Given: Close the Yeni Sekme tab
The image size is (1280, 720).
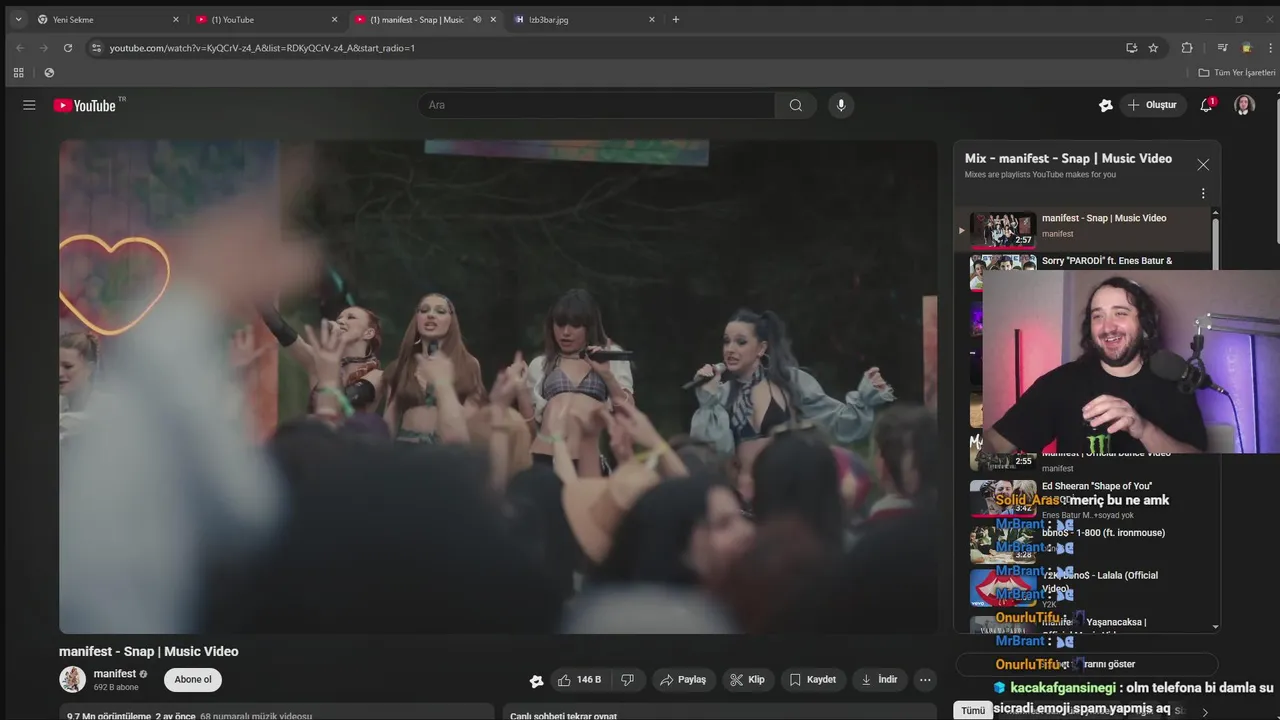Looking at the screenshot, I should [176, 19].
